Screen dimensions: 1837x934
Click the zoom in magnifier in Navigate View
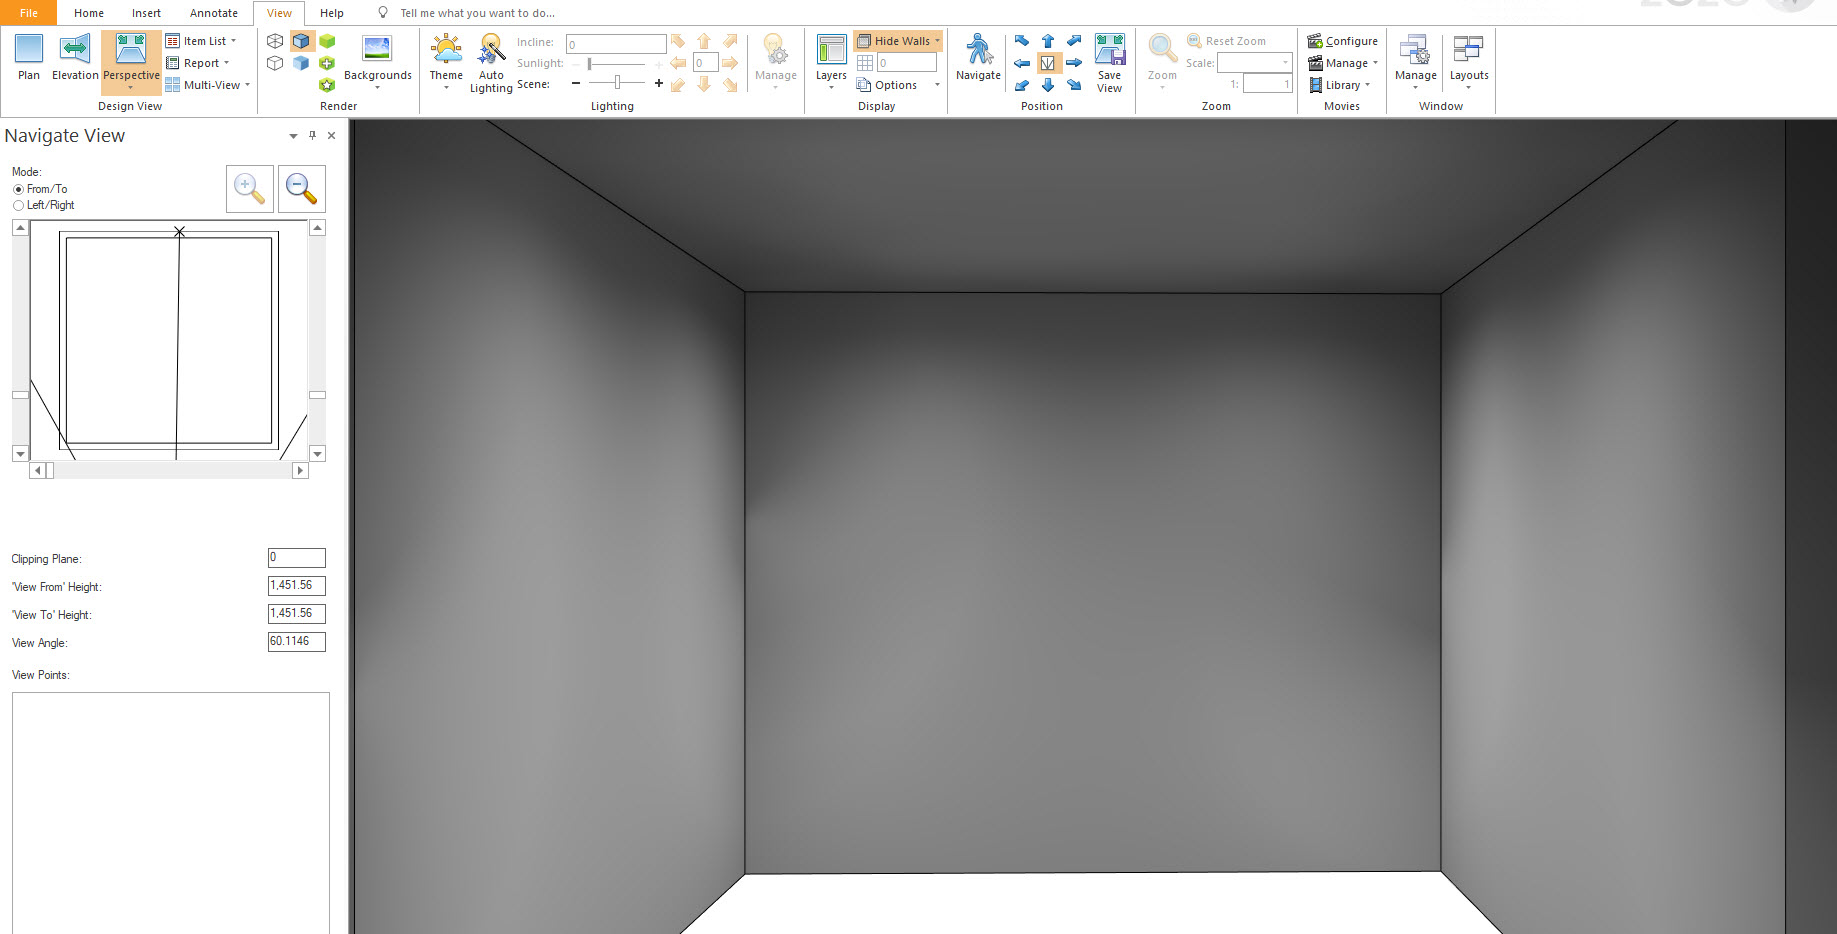click(249, 189)
